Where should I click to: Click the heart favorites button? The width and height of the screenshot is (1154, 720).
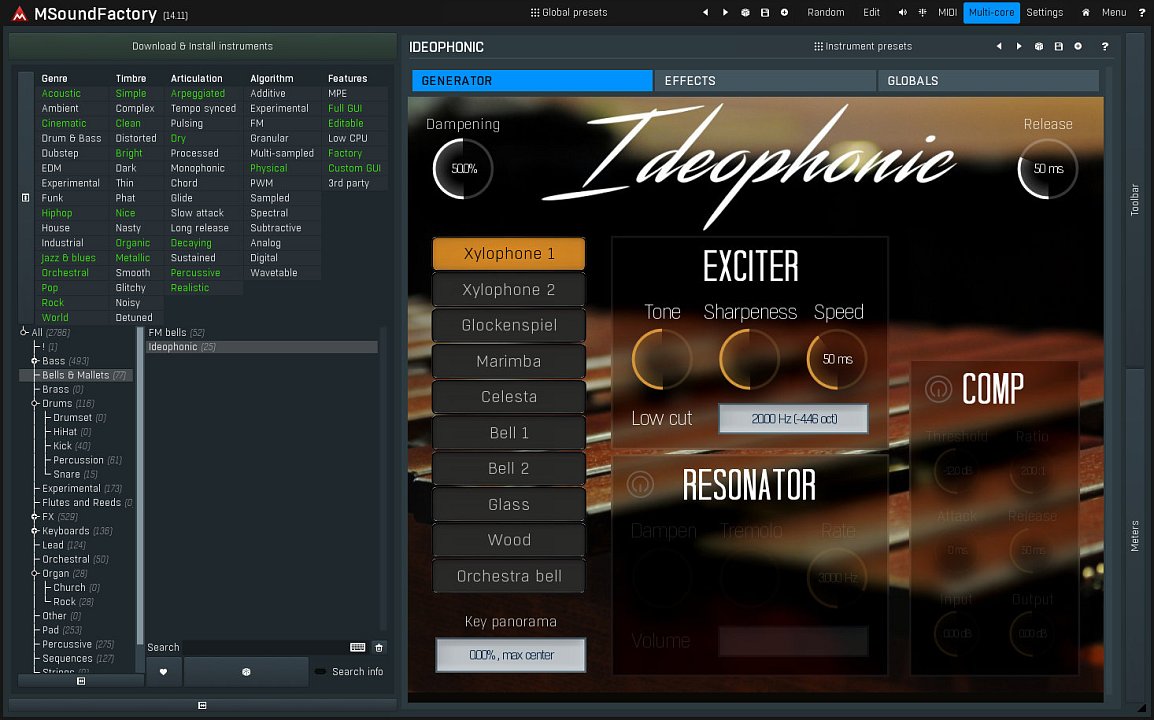coord(163,671)
